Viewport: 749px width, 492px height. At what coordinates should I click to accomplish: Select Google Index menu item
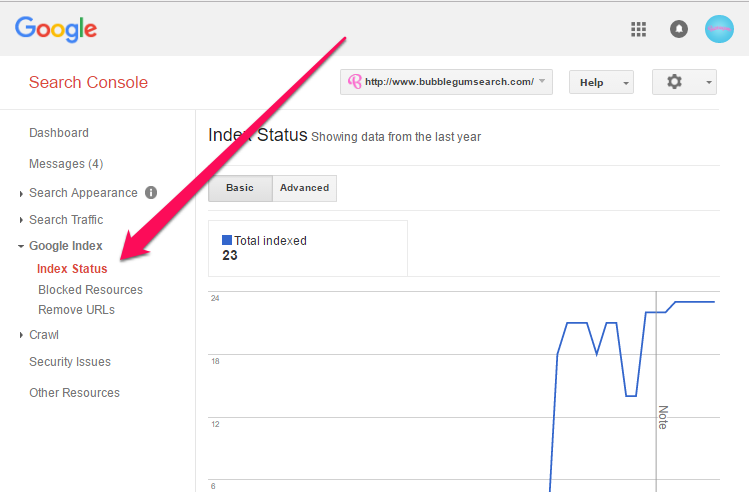click(65, 246)
